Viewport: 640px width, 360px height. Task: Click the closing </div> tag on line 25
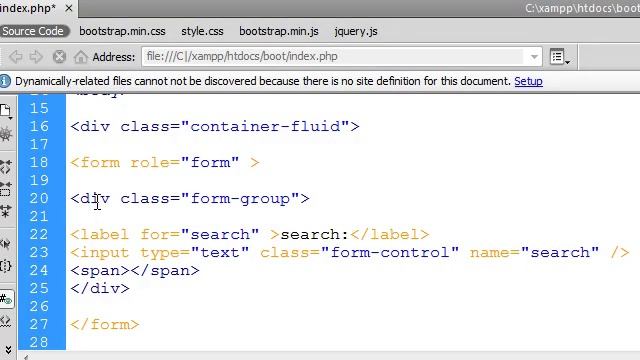(100, 289)
